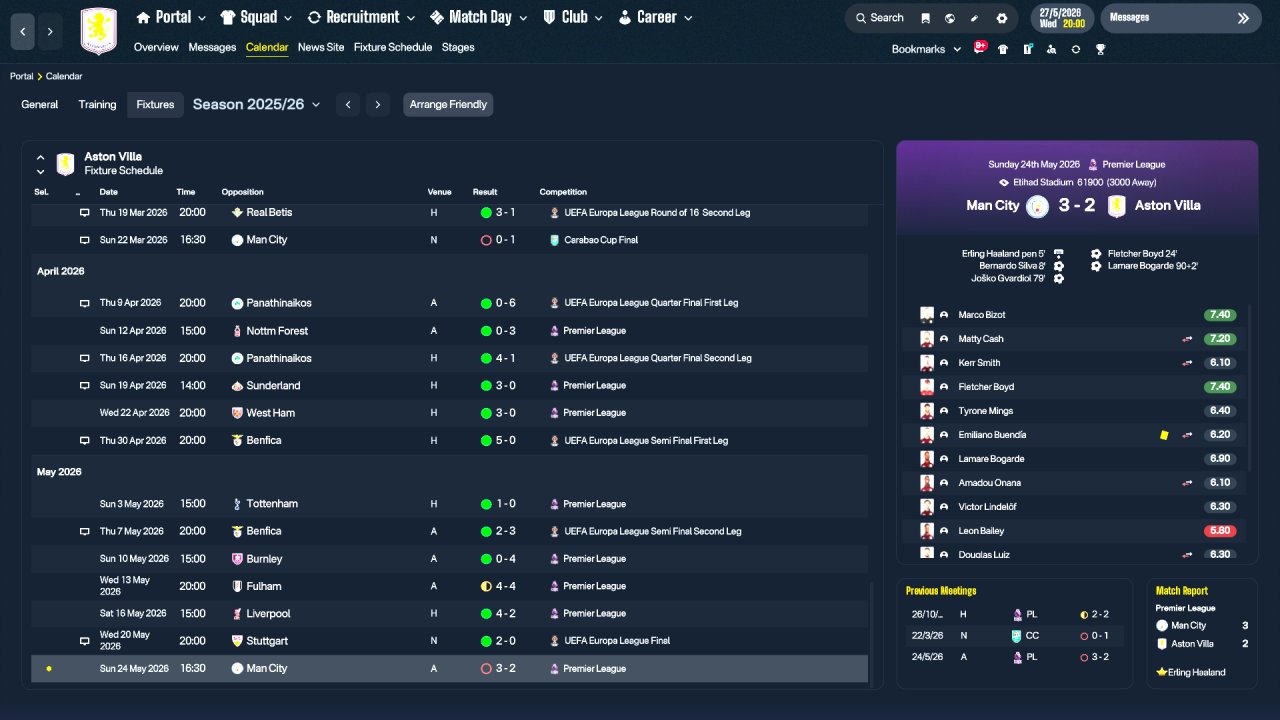Switch to the Training tab
This screenshot has height=720, width=1280.
97,104
